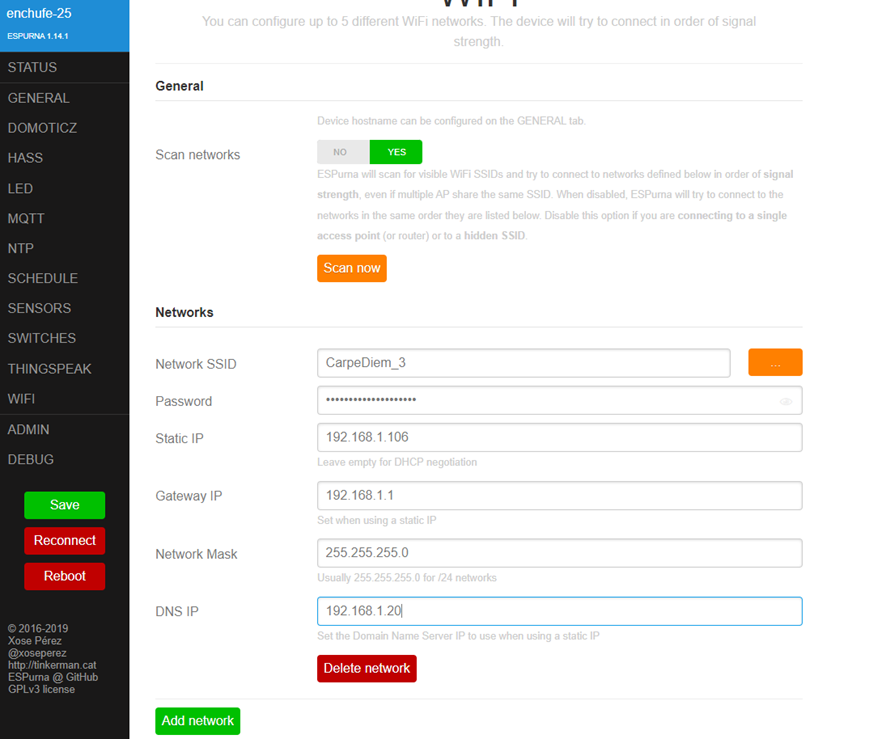Switch Scan networks toggle to NO

tap(342, 152)
